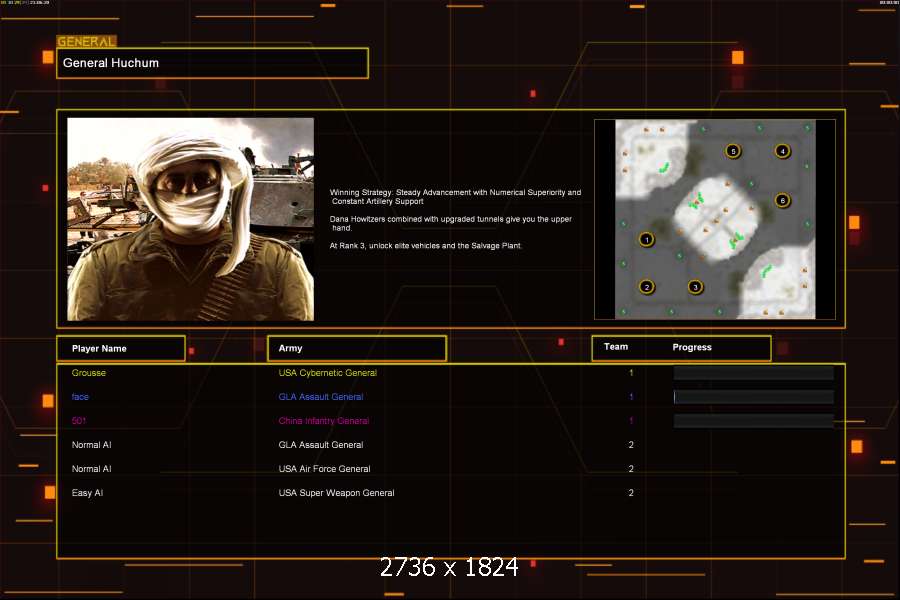This screenshot has height=600, width=900.
Task: Choose start position 4 marker
Action: coord(782,151)
